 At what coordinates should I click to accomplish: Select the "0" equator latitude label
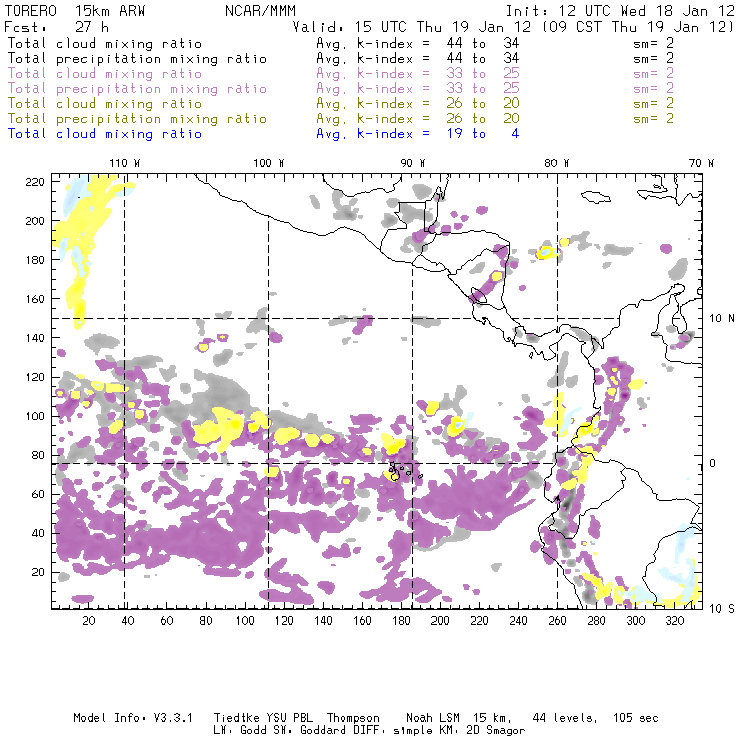(x=713, y=463)
